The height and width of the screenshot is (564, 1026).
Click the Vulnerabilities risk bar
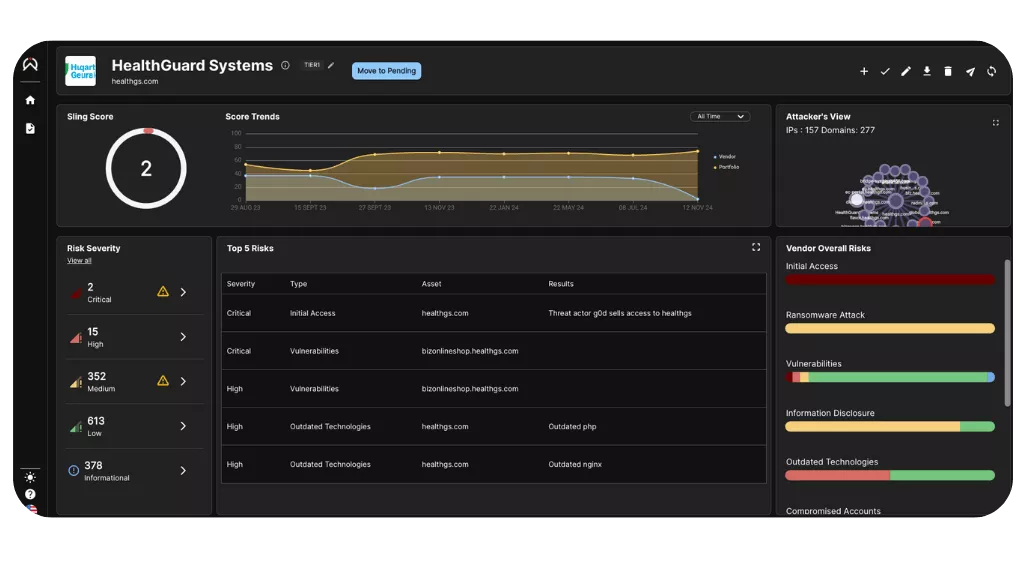(x=890, y=377)
